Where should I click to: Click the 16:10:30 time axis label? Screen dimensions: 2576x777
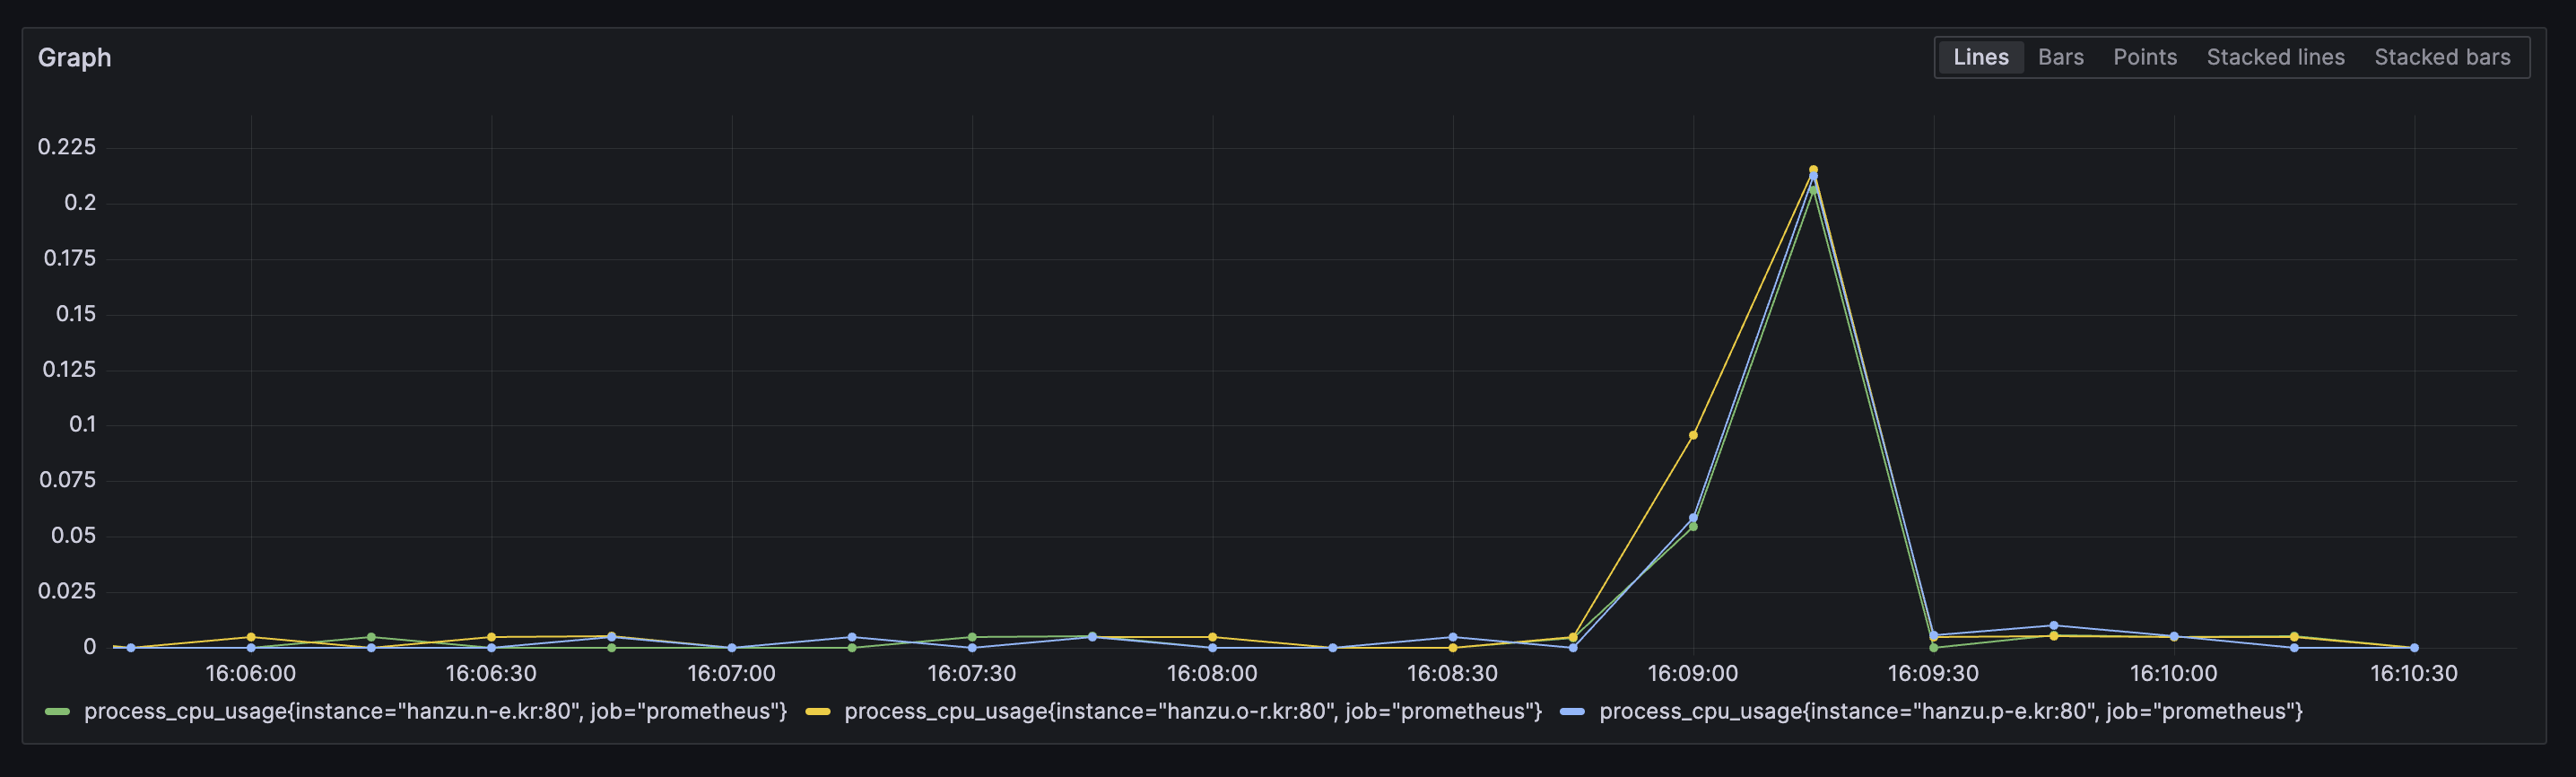point(2413,674)
